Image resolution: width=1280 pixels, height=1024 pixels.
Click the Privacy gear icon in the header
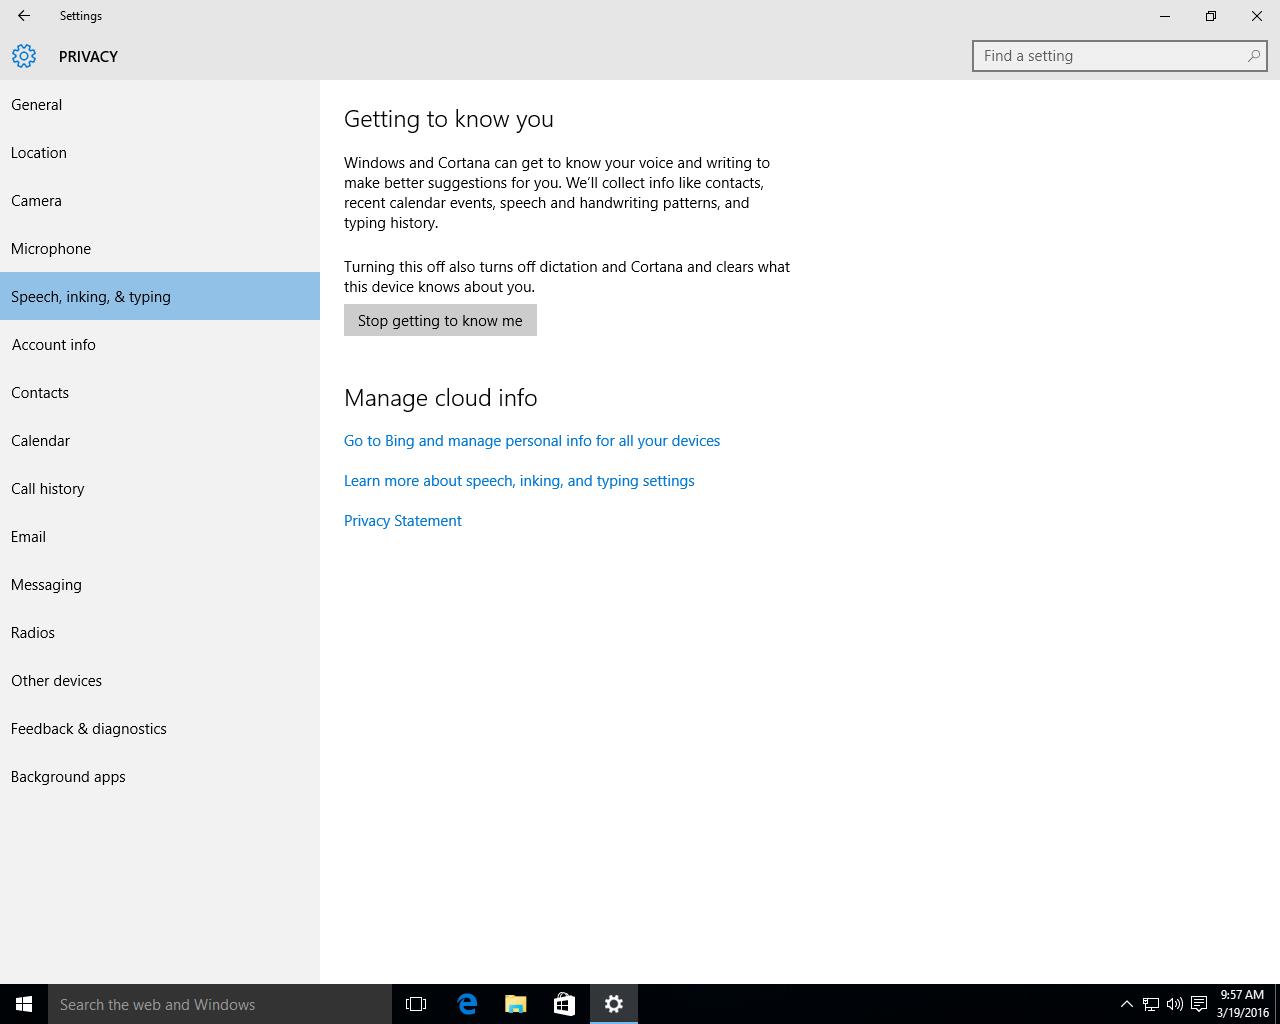[24, 56]
